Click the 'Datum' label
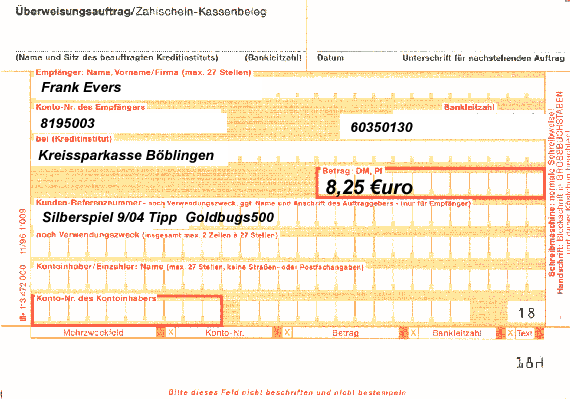This screenshot has width=570, height=399. 330,58
